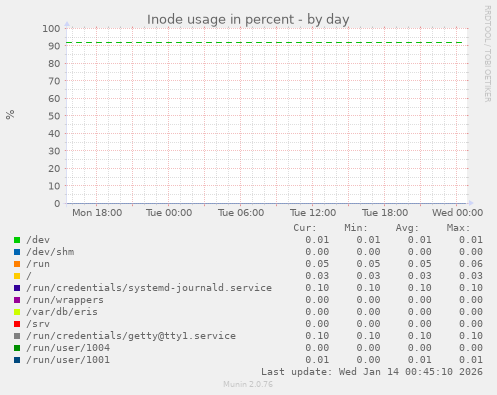
Task: Select the /run/user/1001 legend label
Action: 68,360
